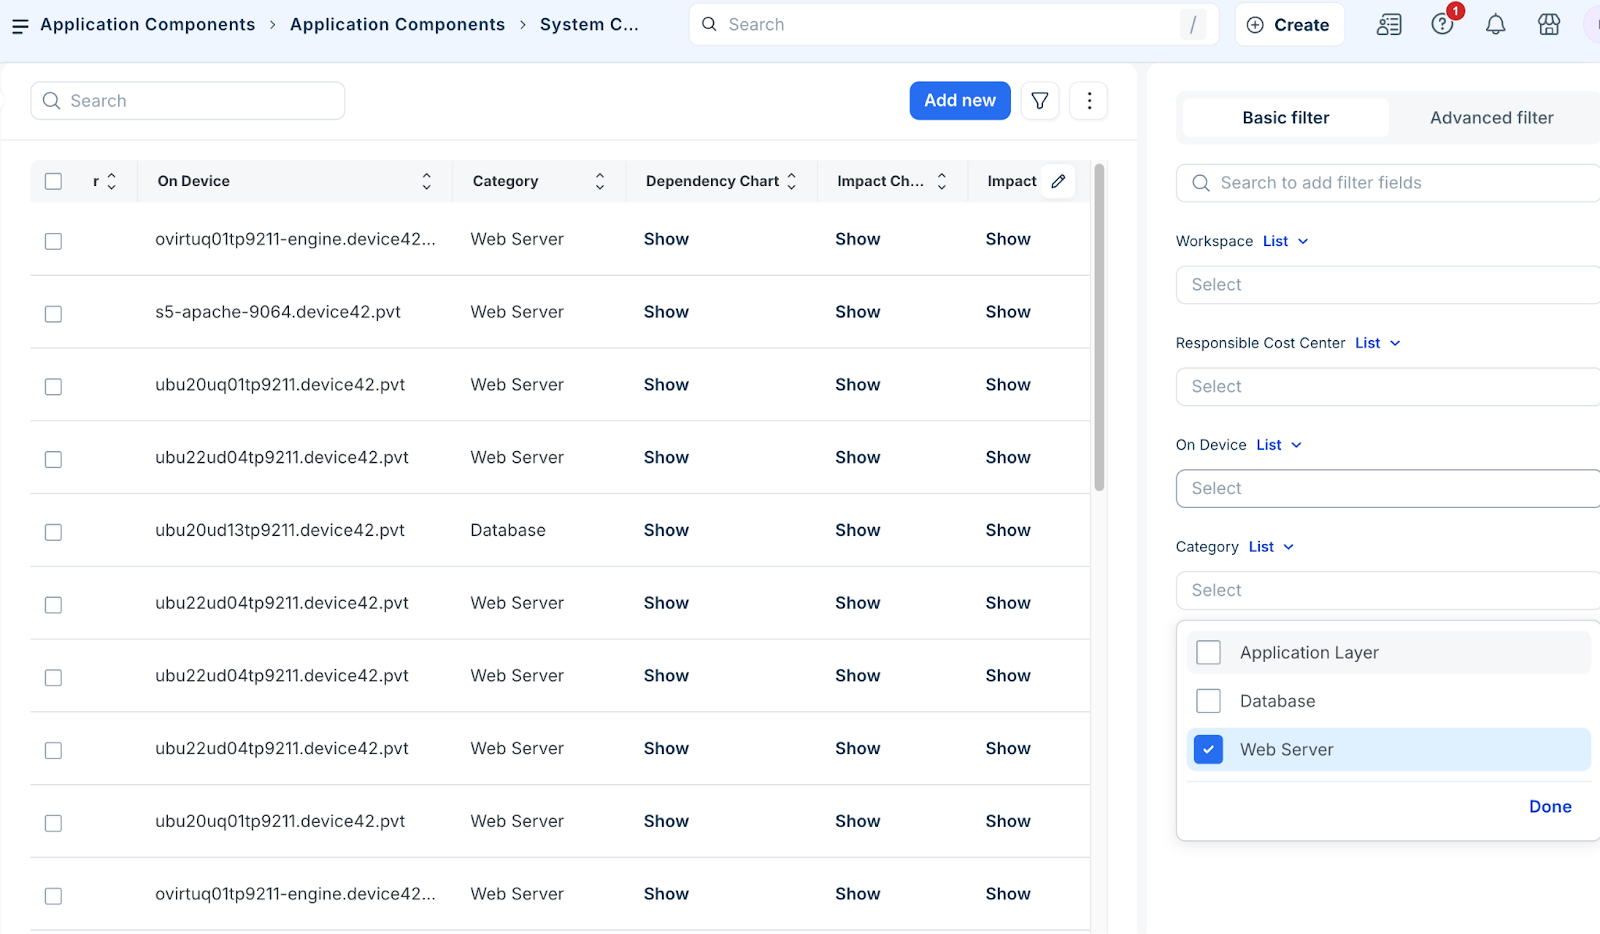Click the ubu20ud13tp9211.device42.pvt device name
Screen dimensions: 1600x934
280,530
